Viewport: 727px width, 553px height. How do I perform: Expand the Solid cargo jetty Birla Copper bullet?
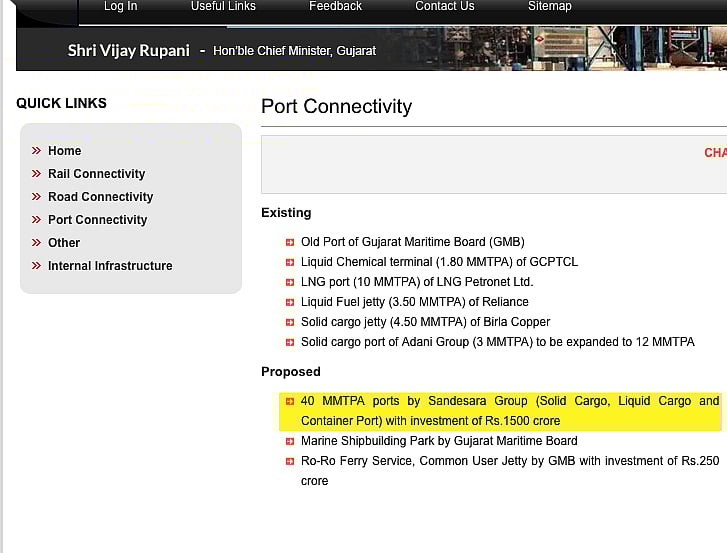pyautogui.click(x=290, y=322)
